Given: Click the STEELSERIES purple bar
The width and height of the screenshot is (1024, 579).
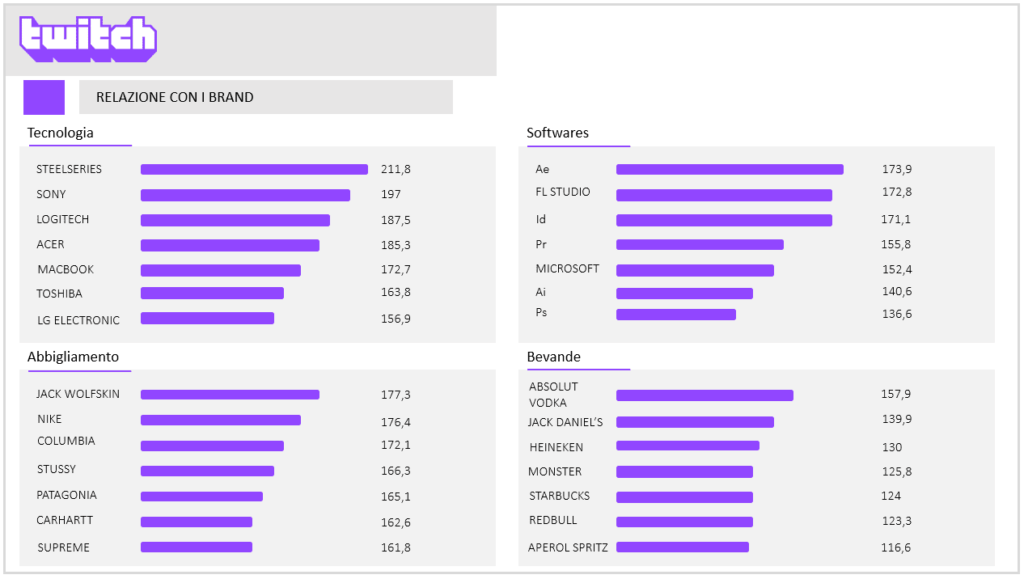Looking at the screenshot, I should 254,170.
